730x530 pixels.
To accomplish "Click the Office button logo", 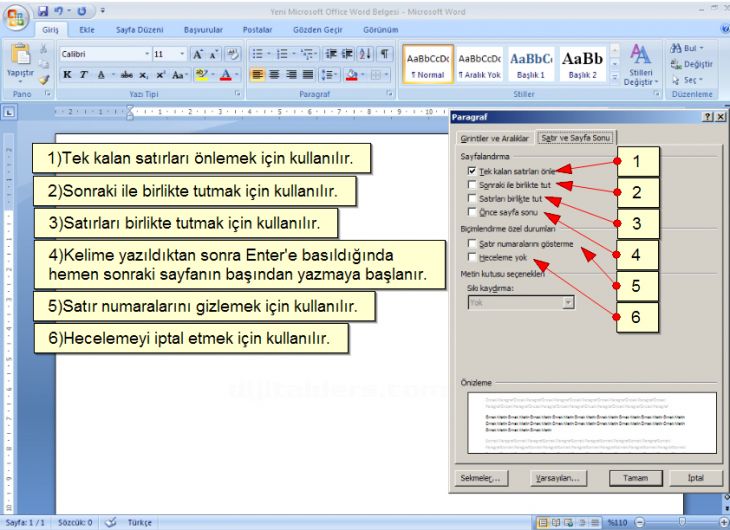I will [15, 18].
